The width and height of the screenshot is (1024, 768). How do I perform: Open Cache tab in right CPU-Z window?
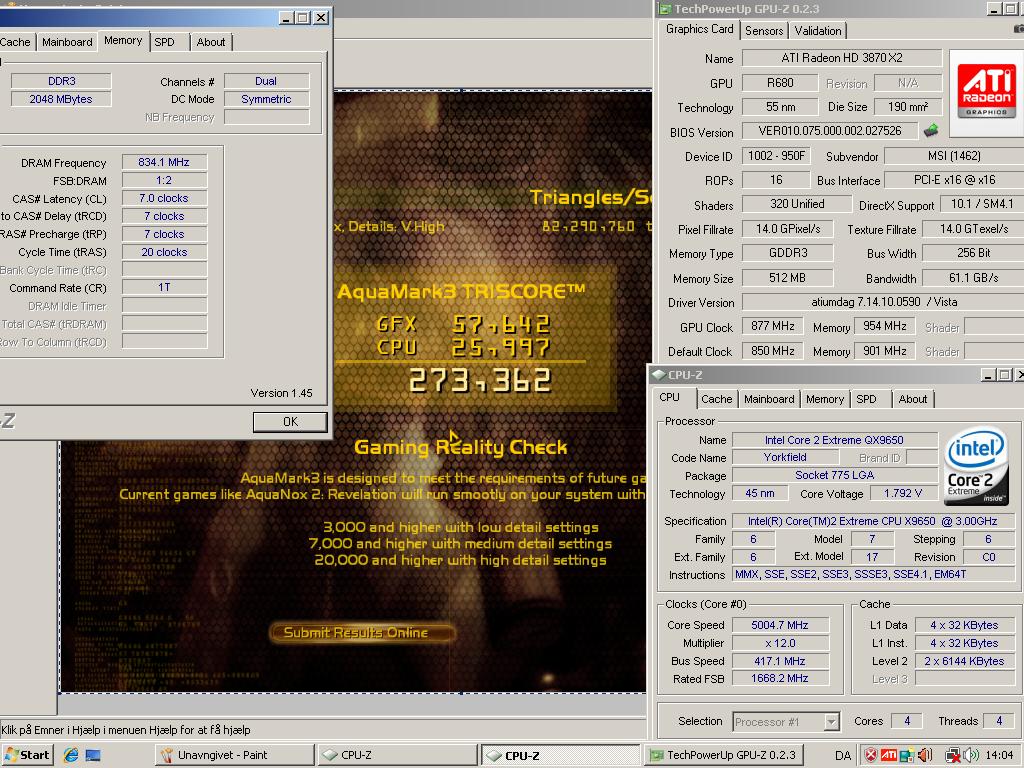coord(716,399)
